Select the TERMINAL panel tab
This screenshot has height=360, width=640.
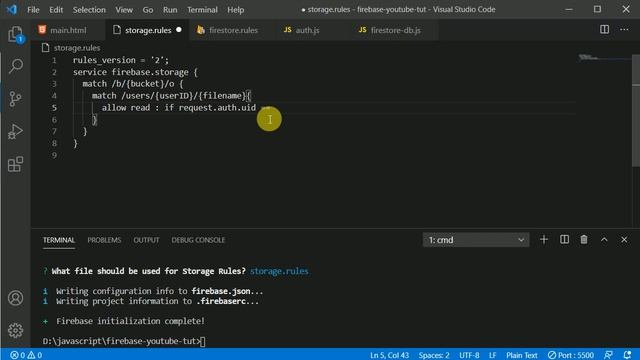tap(59, 240)
